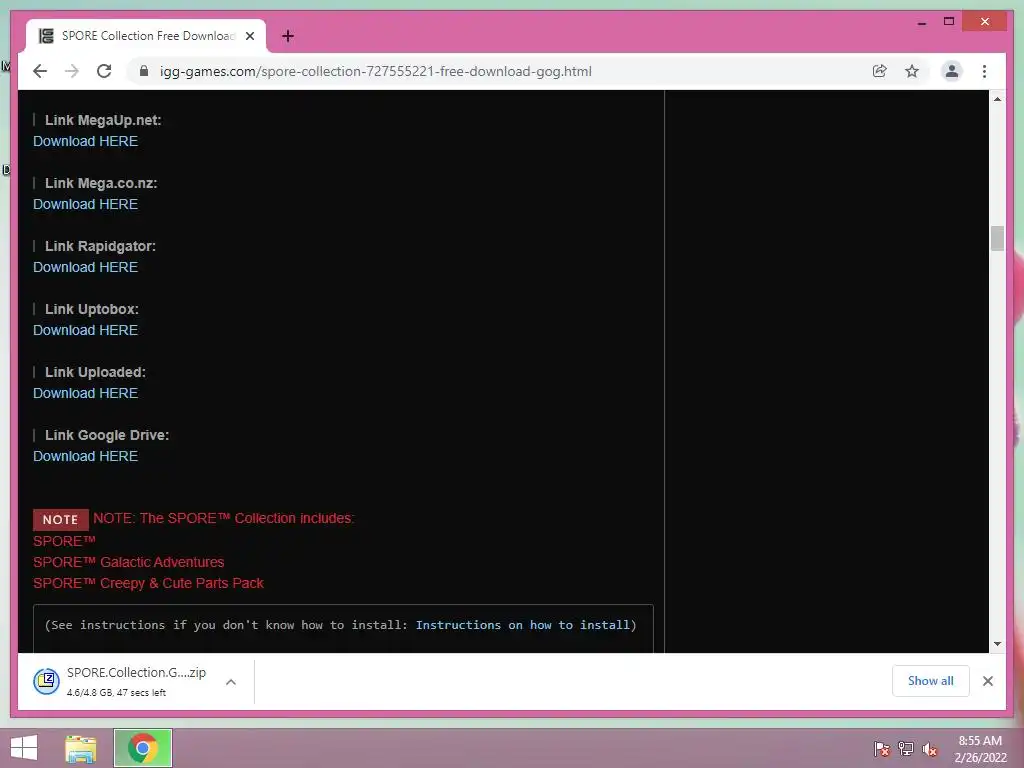Image resolution: width=1024 pixels, height=768 pixels.
Task: Reload the current page
Action: click(104, 71)
